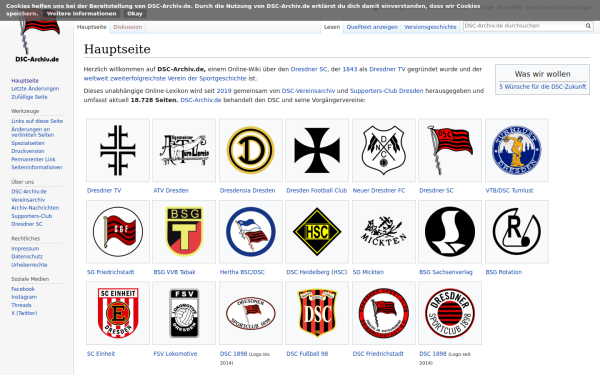Open Seiteninformationen in sidebar
This screenshot has height=375, width=600.
coord(37,167)
